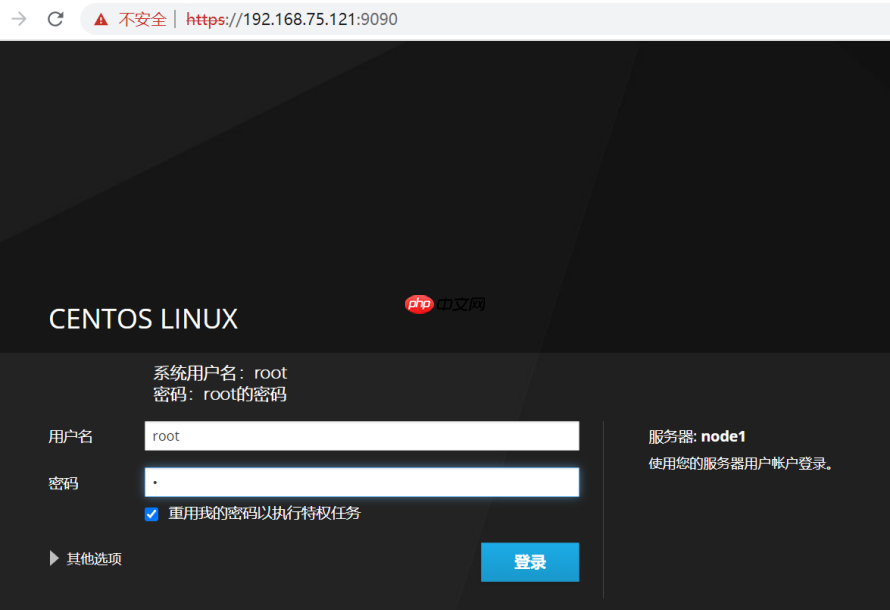Click the CENTOS LINUX branding heading
890x610 pixels.
coord(143,319)
